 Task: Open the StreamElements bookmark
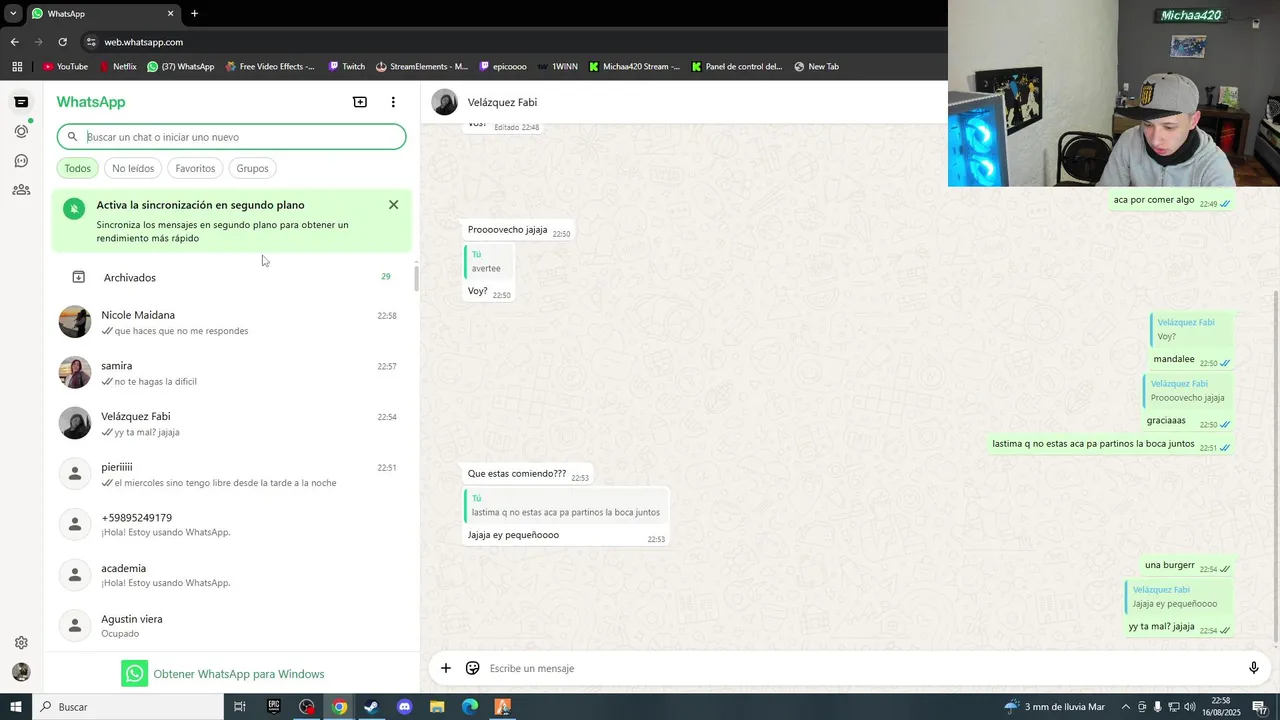click(422, 67)
